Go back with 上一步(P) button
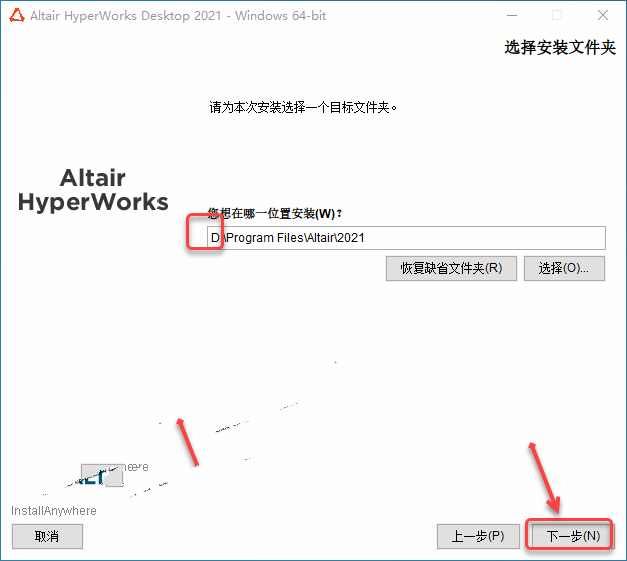The image size is (627, 561). (478, 536)
